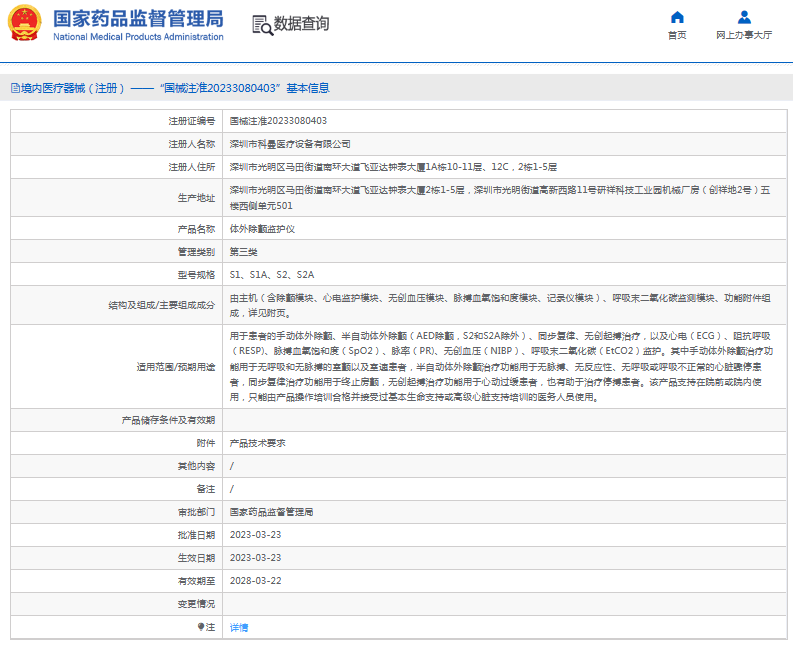Click 备注 row label
This screenshot has height=646, width=793.
[x=206, y=489]
